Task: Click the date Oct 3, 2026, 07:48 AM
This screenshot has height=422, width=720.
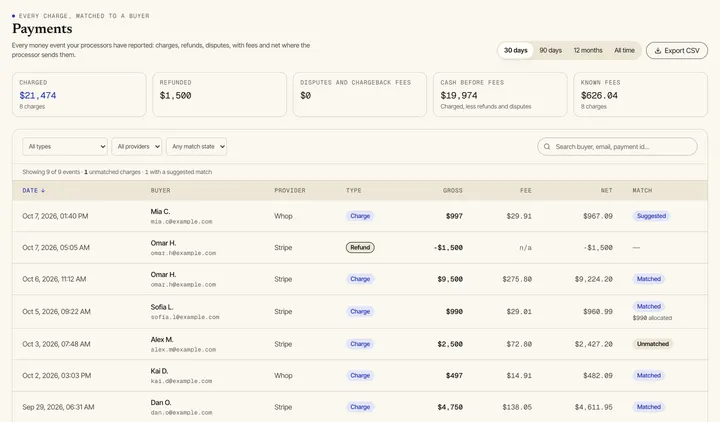Action: pos(56,344)
